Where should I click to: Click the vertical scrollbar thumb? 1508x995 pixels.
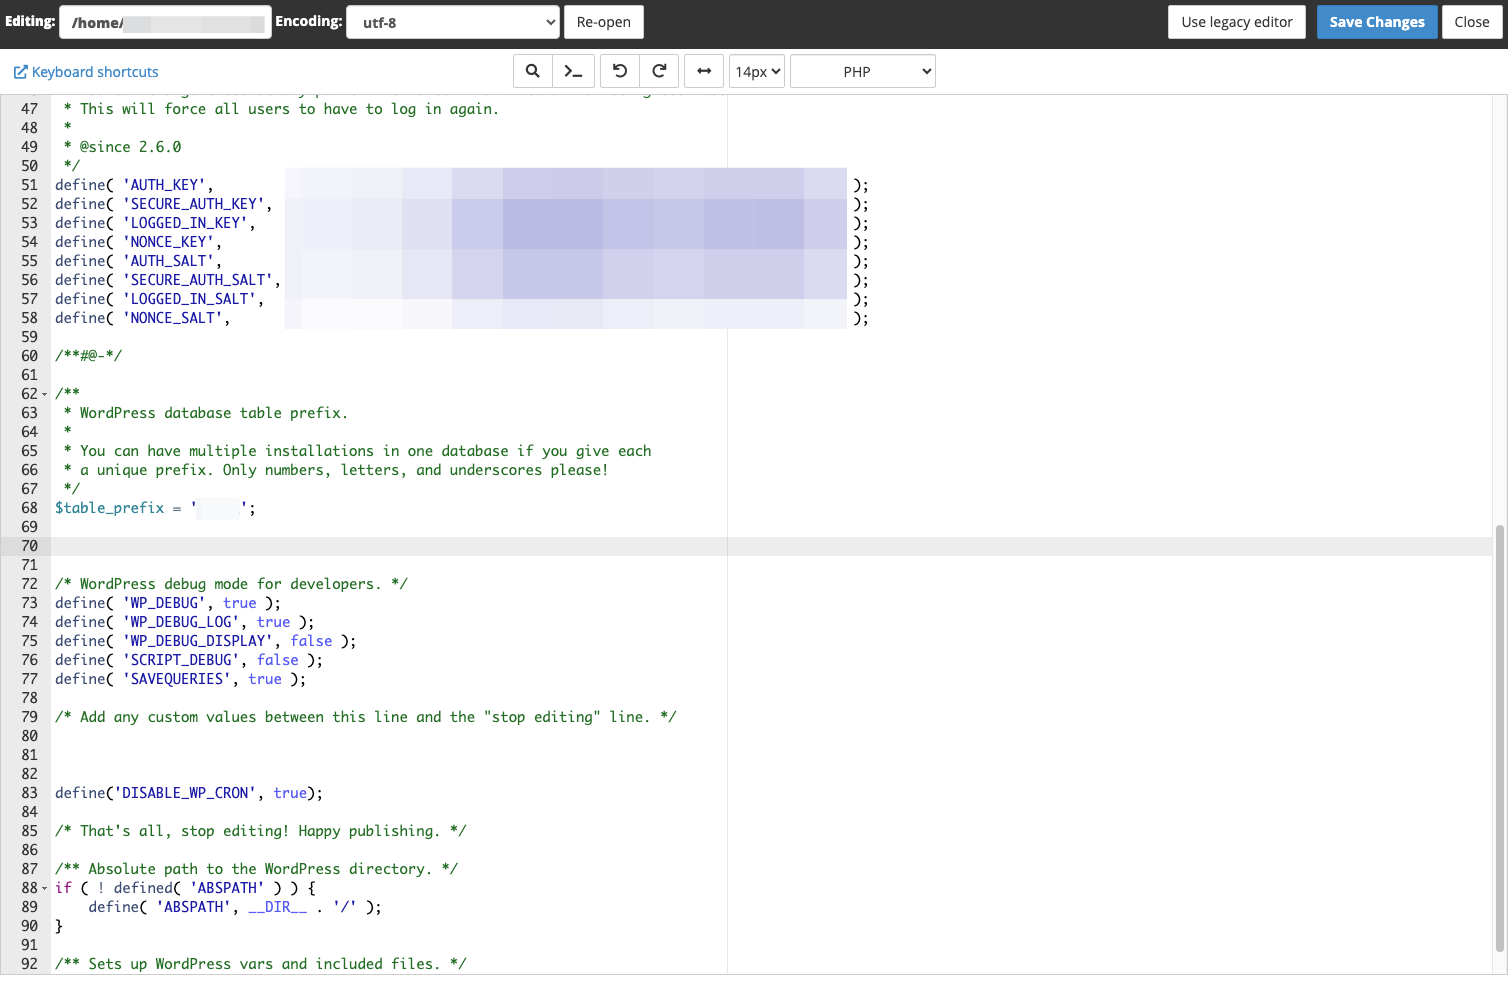1499,738
